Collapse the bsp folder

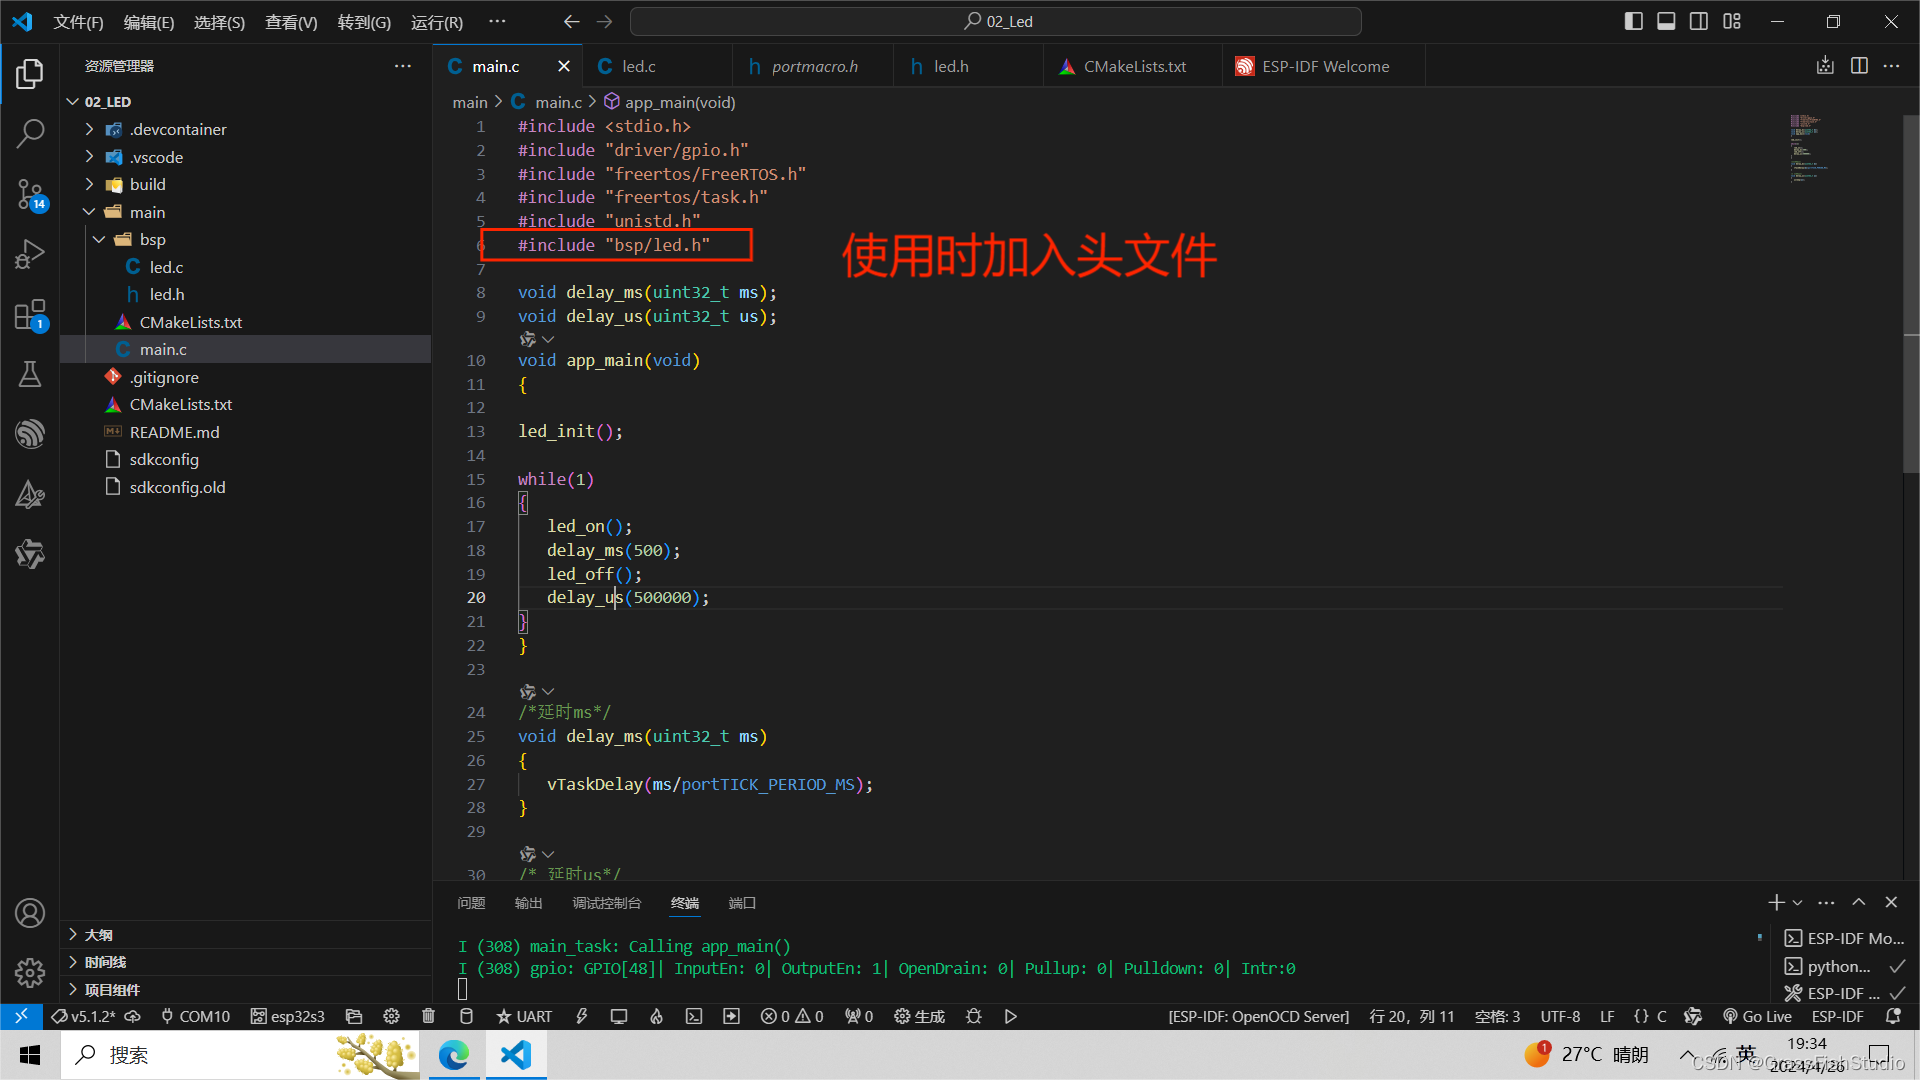152,239
